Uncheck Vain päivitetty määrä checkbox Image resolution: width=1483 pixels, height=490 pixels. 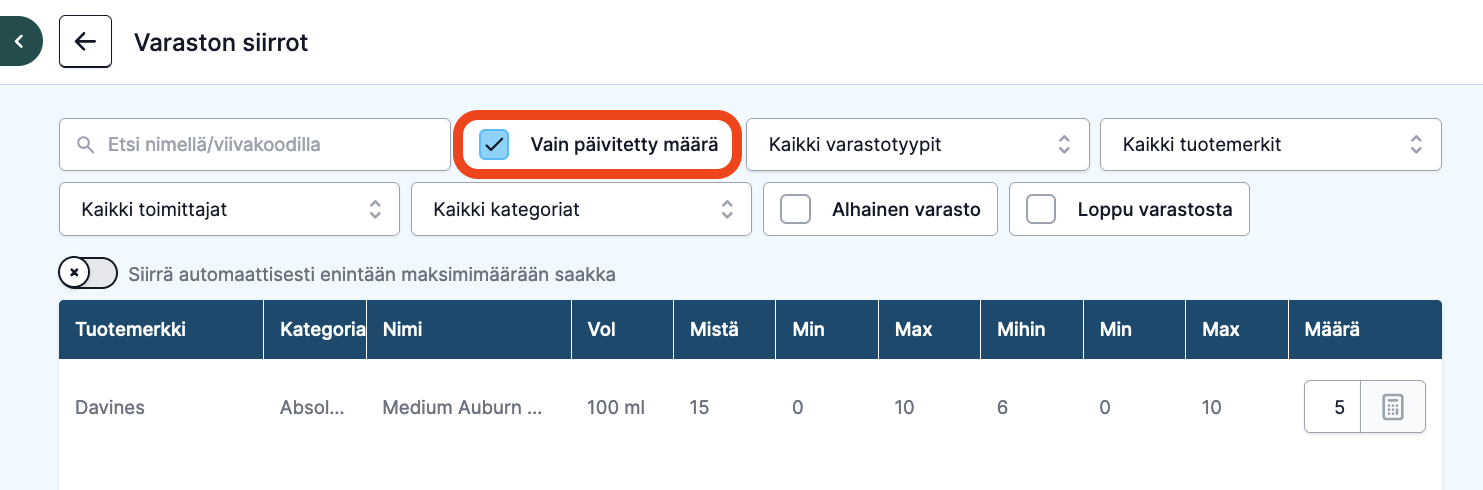(494, 145)
